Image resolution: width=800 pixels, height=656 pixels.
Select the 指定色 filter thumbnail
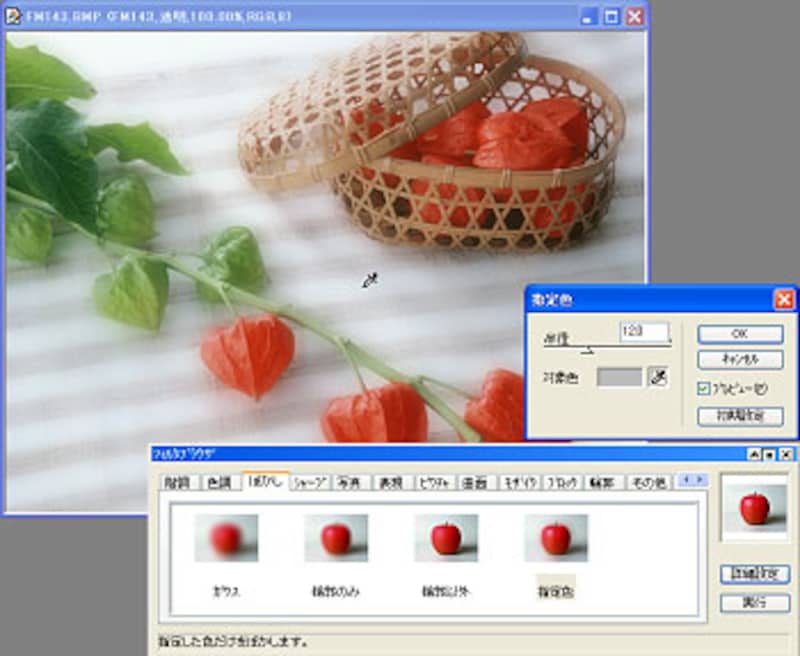pyautogui.click(x=556, y=538)
